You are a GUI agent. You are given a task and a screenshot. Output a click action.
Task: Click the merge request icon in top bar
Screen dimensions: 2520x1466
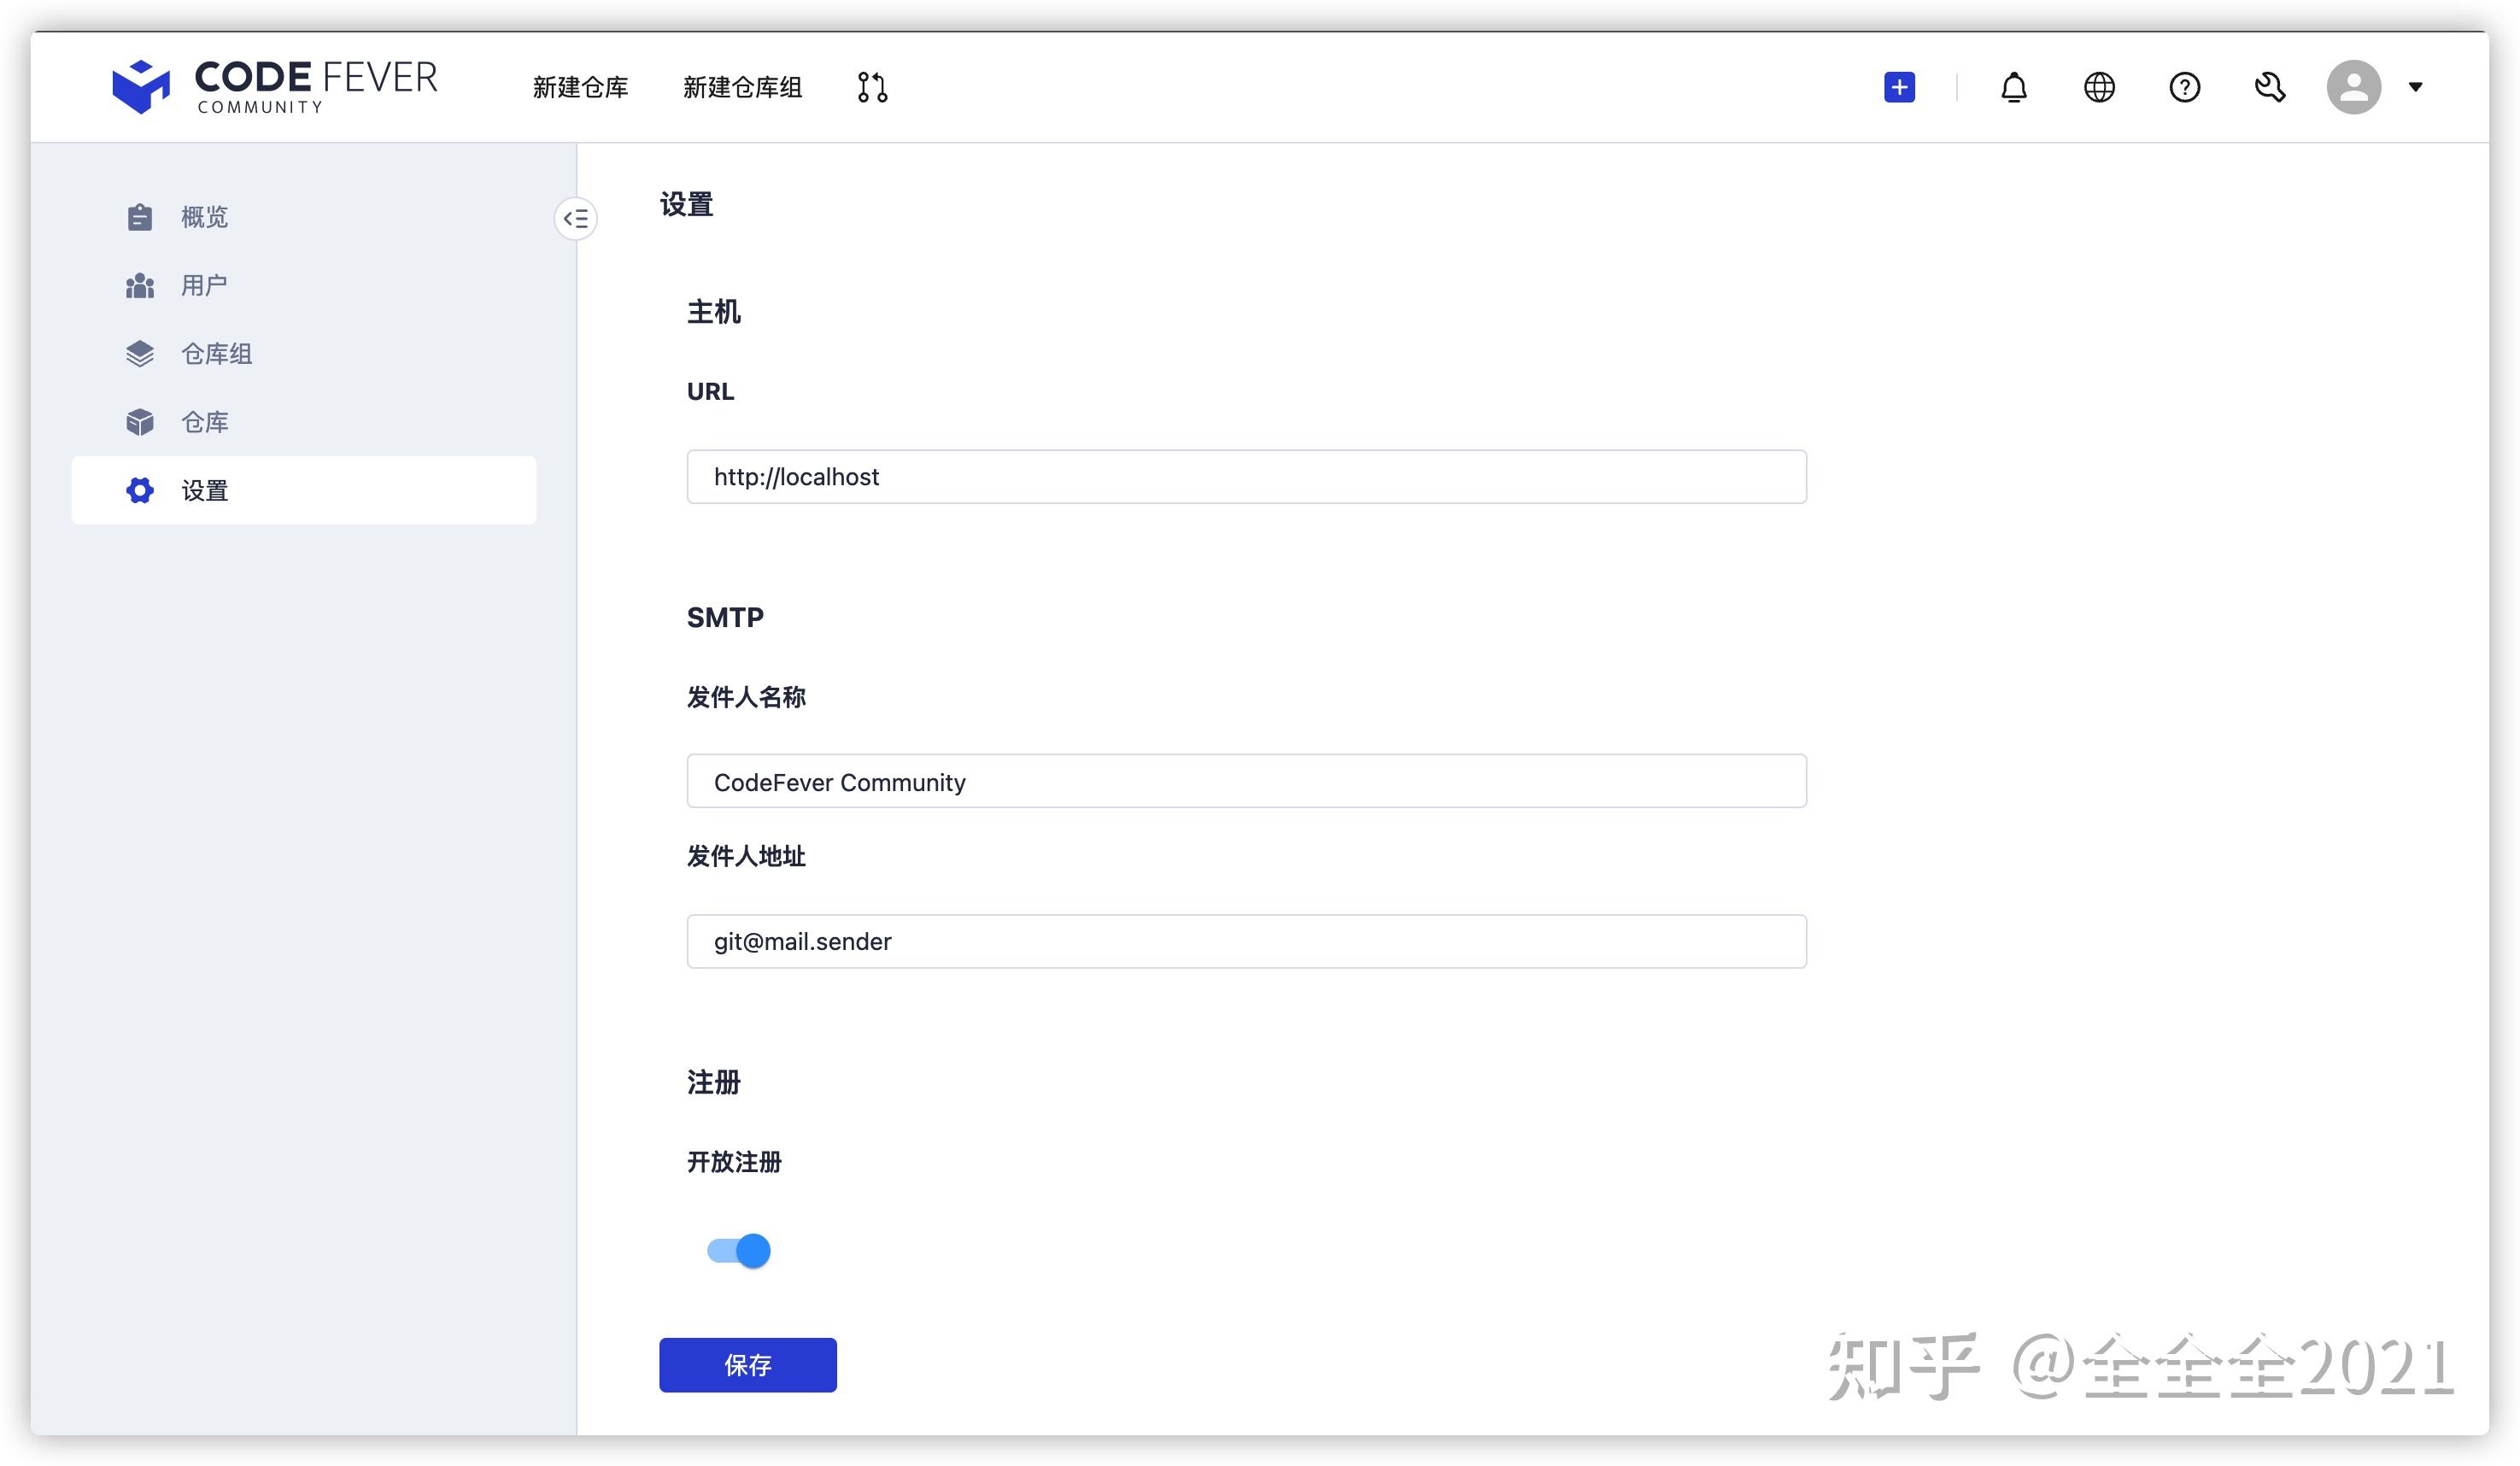pos(872,87)
